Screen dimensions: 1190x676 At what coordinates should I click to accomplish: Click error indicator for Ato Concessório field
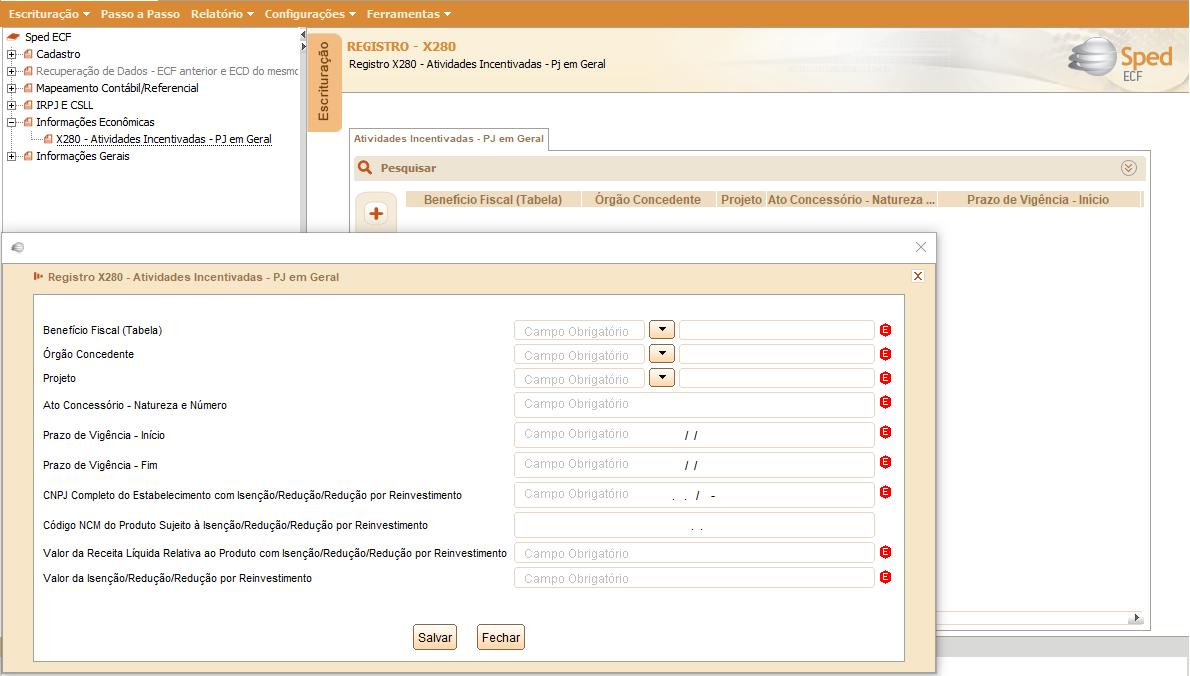coord(885,402)
